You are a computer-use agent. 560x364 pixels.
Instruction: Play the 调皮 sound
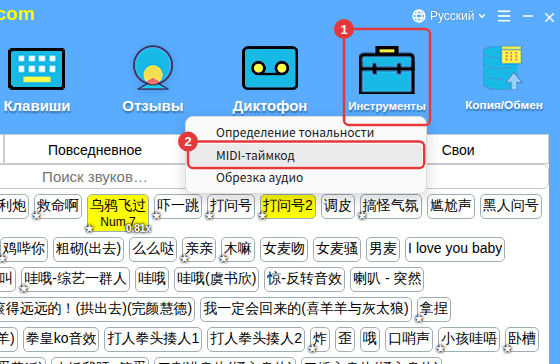338,206
